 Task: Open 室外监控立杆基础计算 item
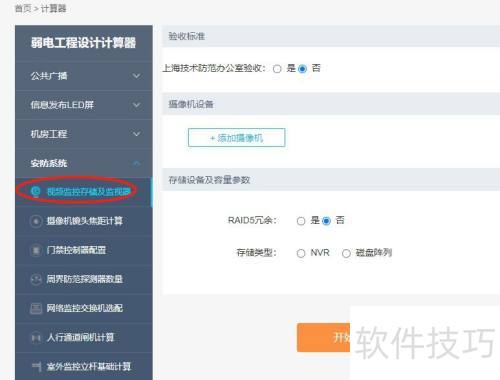(84, 367)
